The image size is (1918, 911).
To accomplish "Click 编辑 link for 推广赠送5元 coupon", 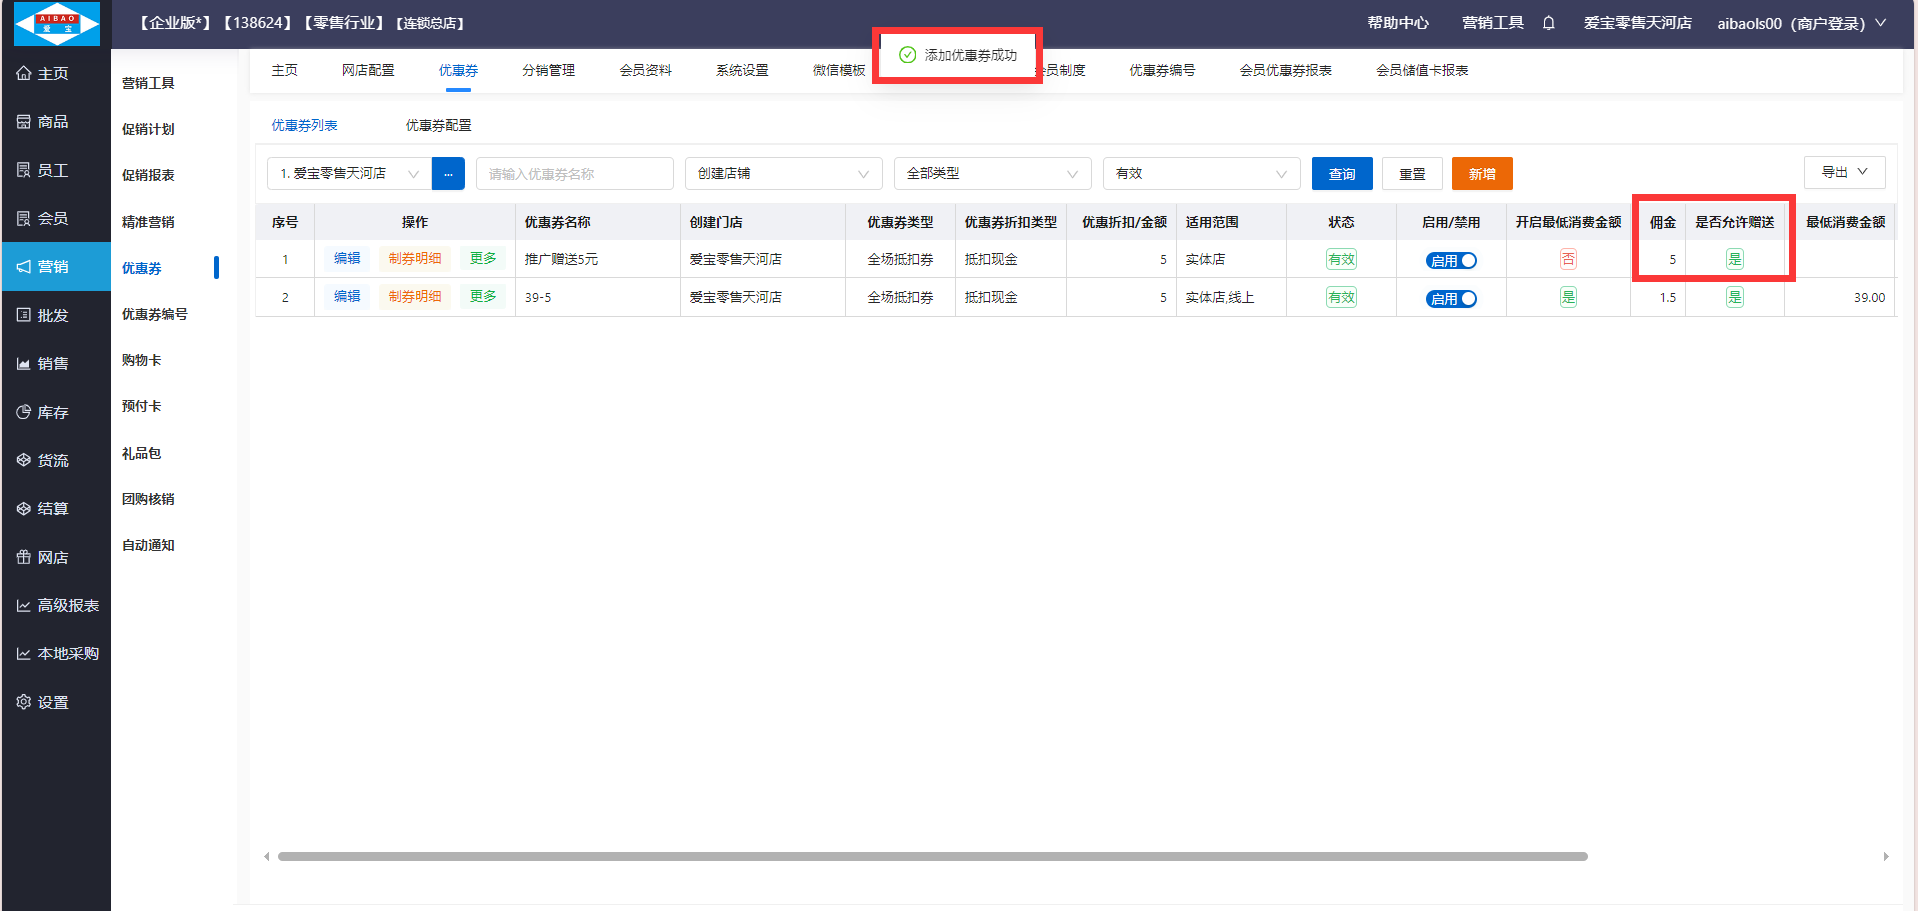I will tap(347, 258).
